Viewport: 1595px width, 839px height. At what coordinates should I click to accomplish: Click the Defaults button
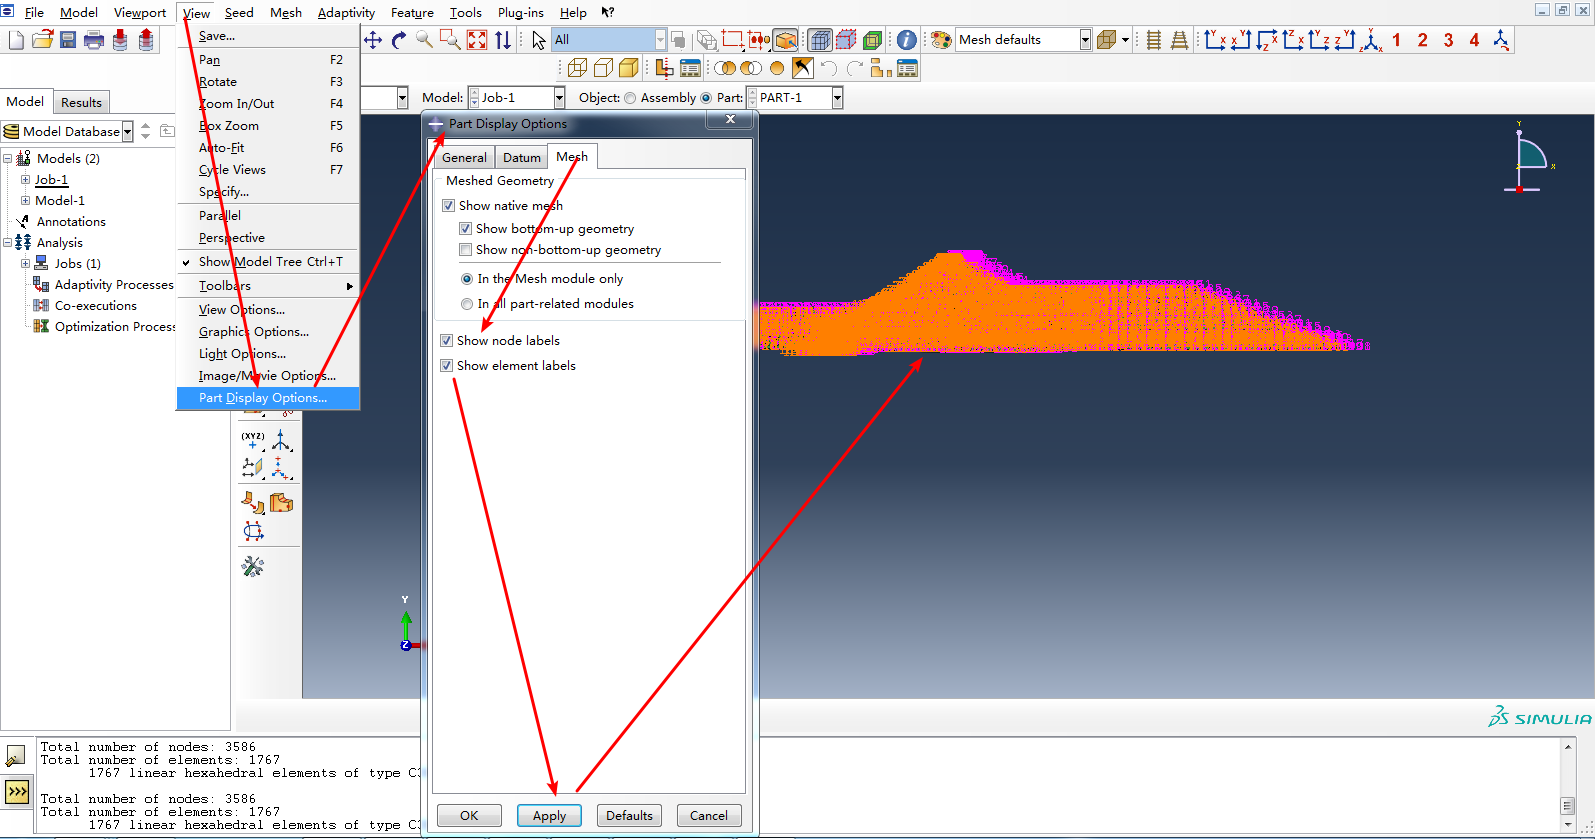pos(629,816)
